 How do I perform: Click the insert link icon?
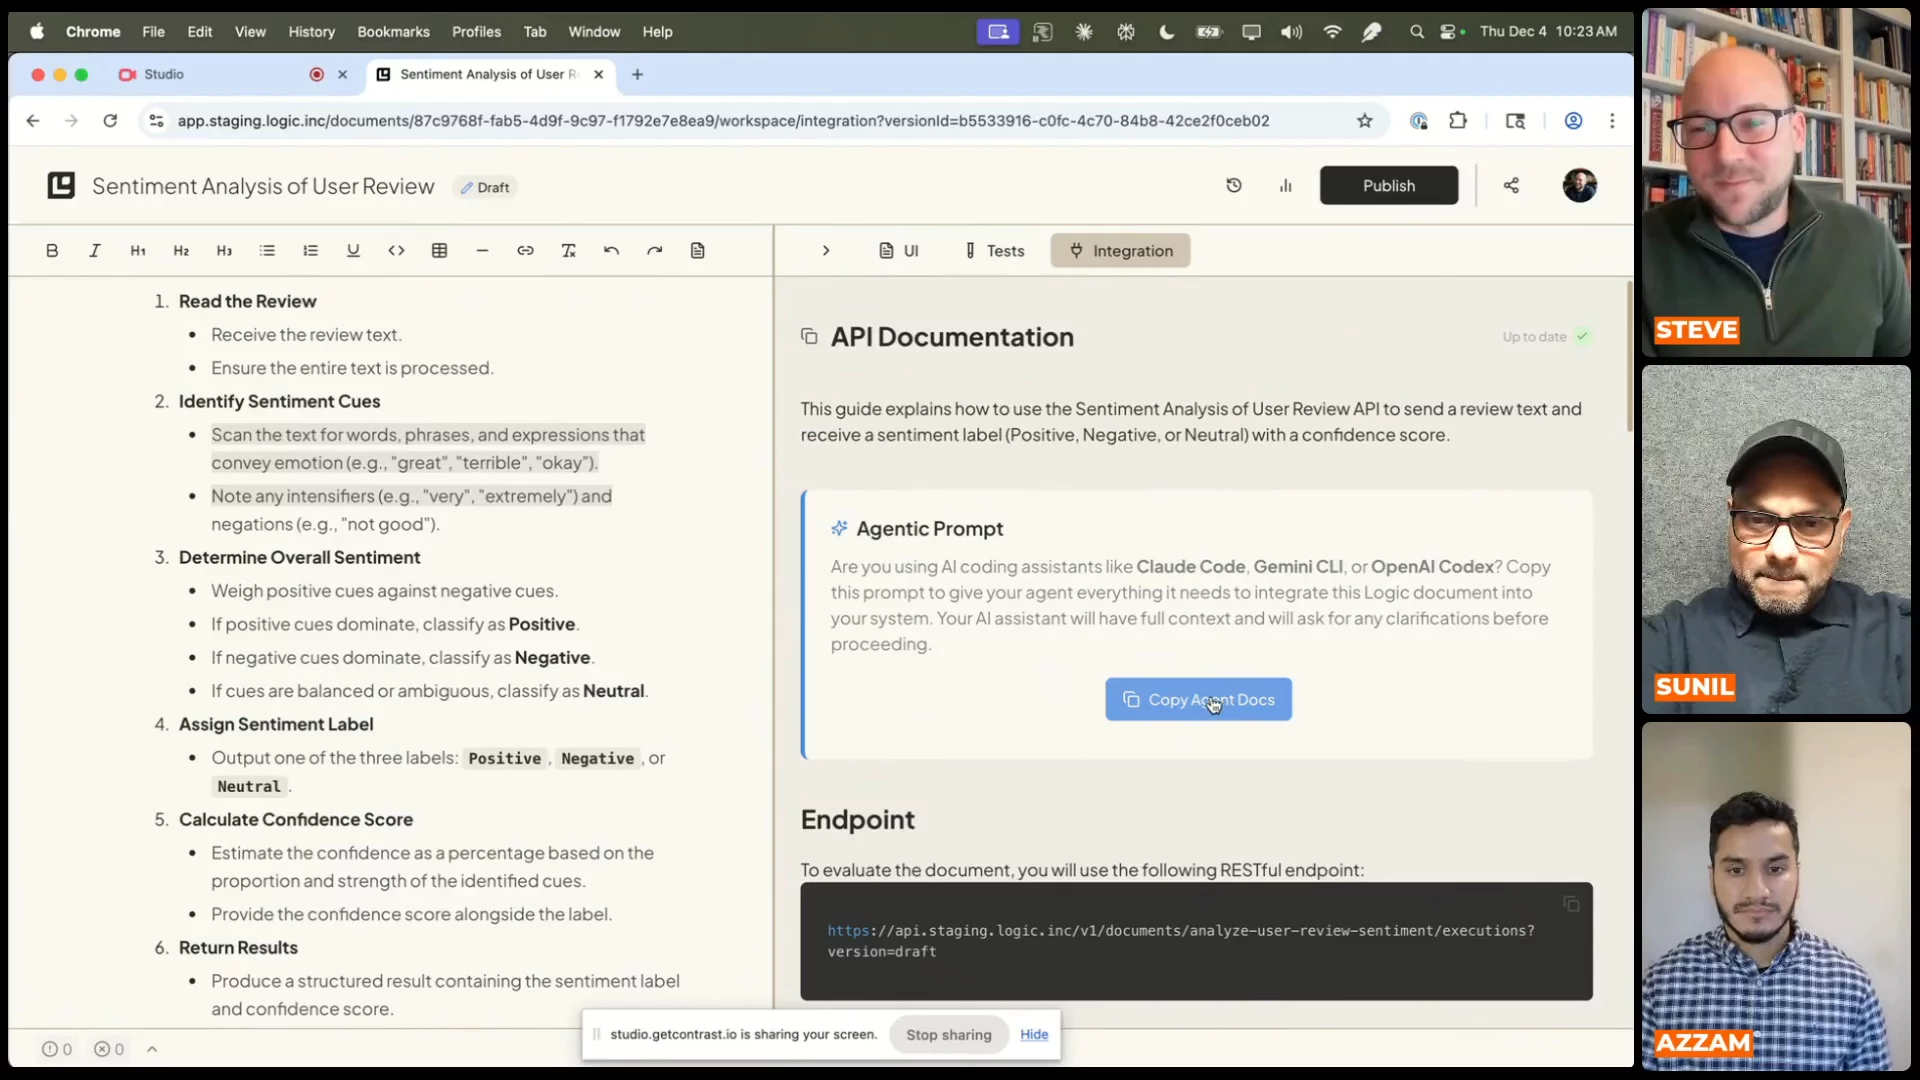point(525,251)
